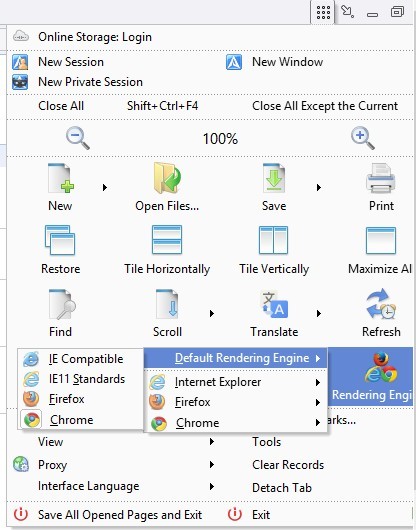Image resolution: width=416 pixels, height=530 pixels.
Task: Click the Find page icon
Action: pos(62,304)
